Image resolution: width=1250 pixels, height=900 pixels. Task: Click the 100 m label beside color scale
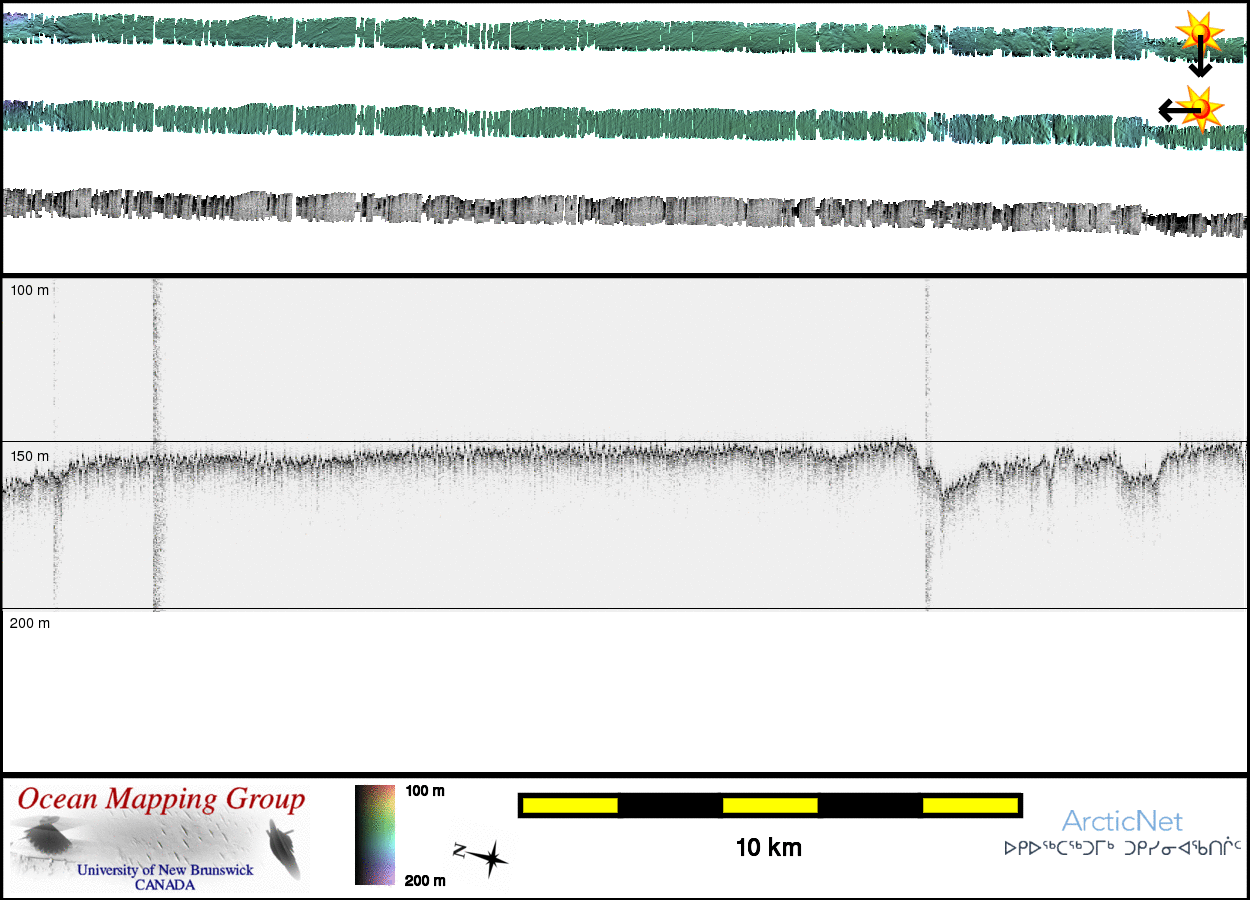coord(425,791)
